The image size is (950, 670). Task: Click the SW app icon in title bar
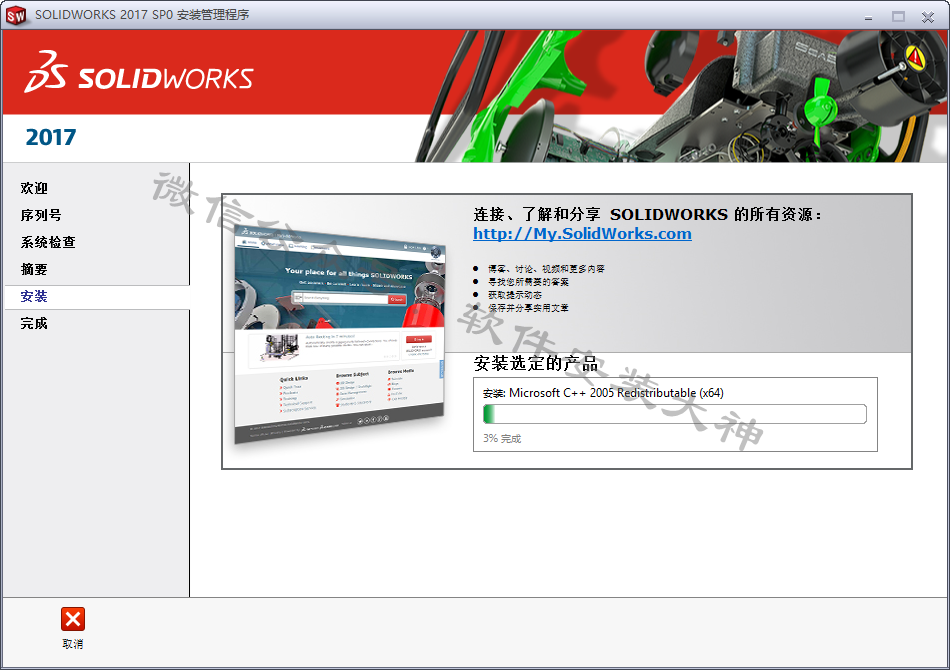tap(16, 16)
